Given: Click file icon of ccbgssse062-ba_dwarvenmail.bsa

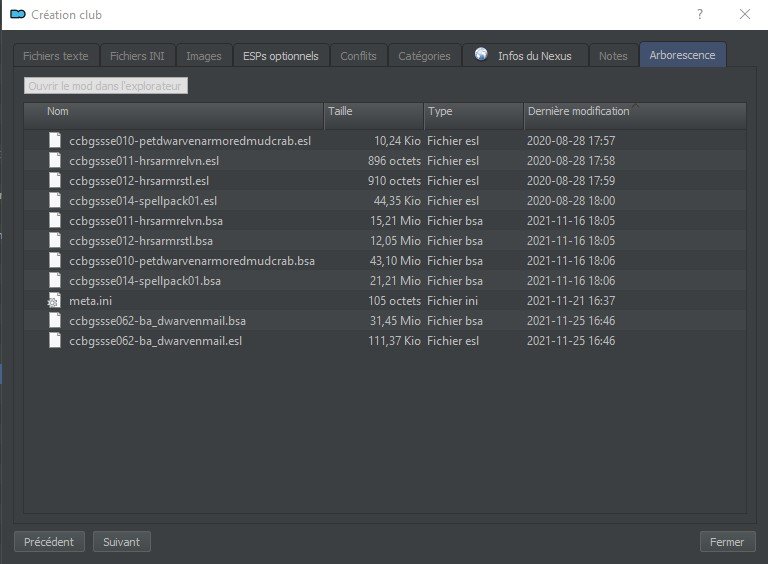Looking at the screenshot, I should tap(55, 321).
